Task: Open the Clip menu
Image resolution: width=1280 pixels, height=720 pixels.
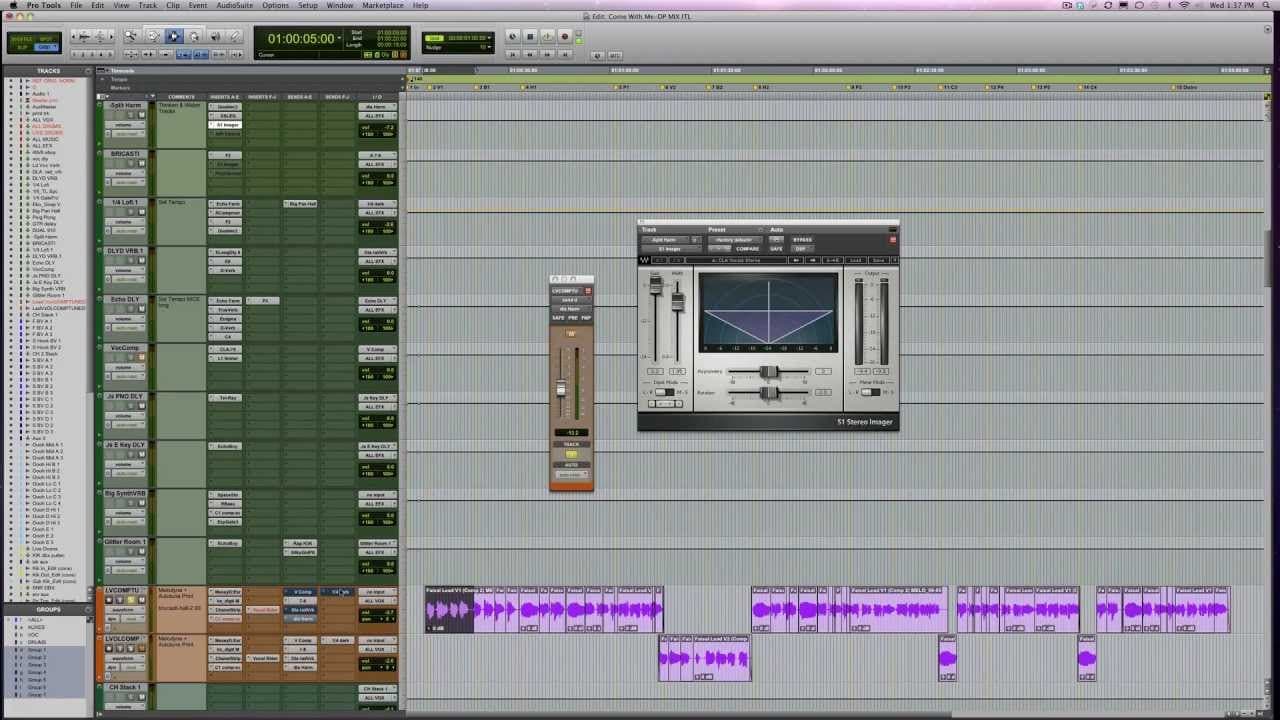Action: (x=173, y=5)
